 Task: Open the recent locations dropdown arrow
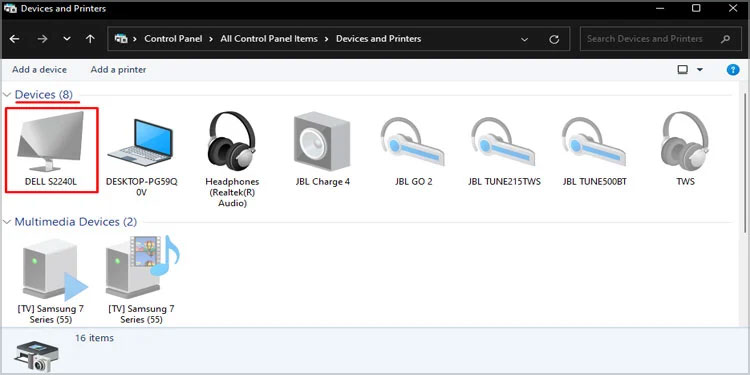[x=67, y=39]
